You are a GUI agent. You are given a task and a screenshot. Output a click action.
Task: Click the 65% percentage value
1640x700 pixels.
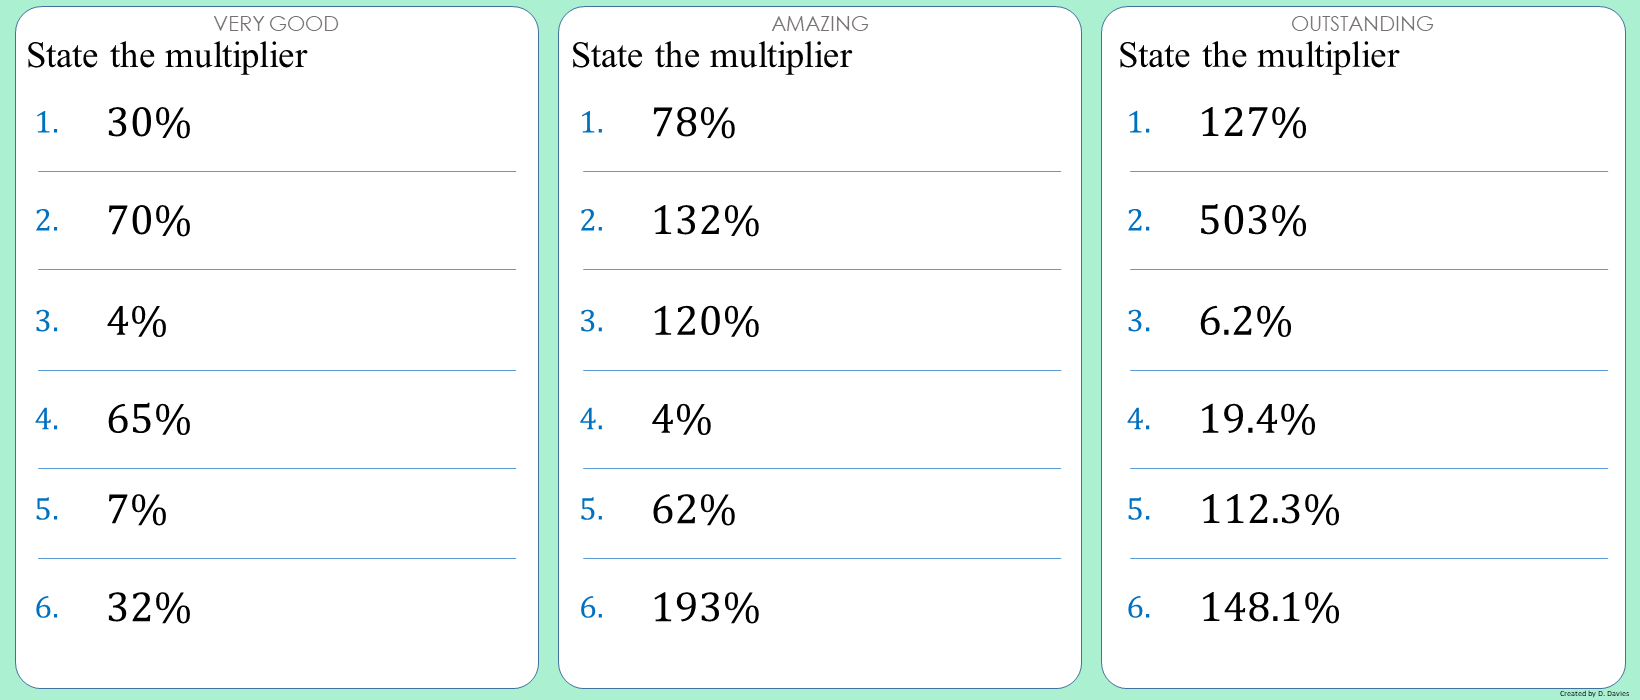coord(149,419)
